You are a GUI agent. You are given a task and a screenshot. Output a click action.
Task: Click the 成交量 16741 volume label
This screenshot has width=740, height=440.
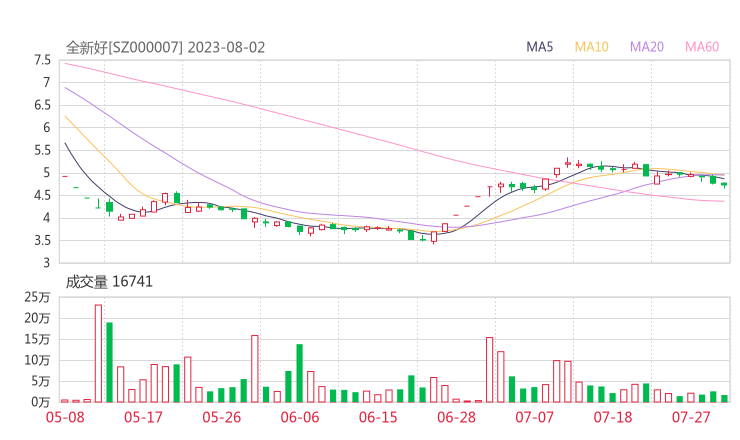[109, 282]
